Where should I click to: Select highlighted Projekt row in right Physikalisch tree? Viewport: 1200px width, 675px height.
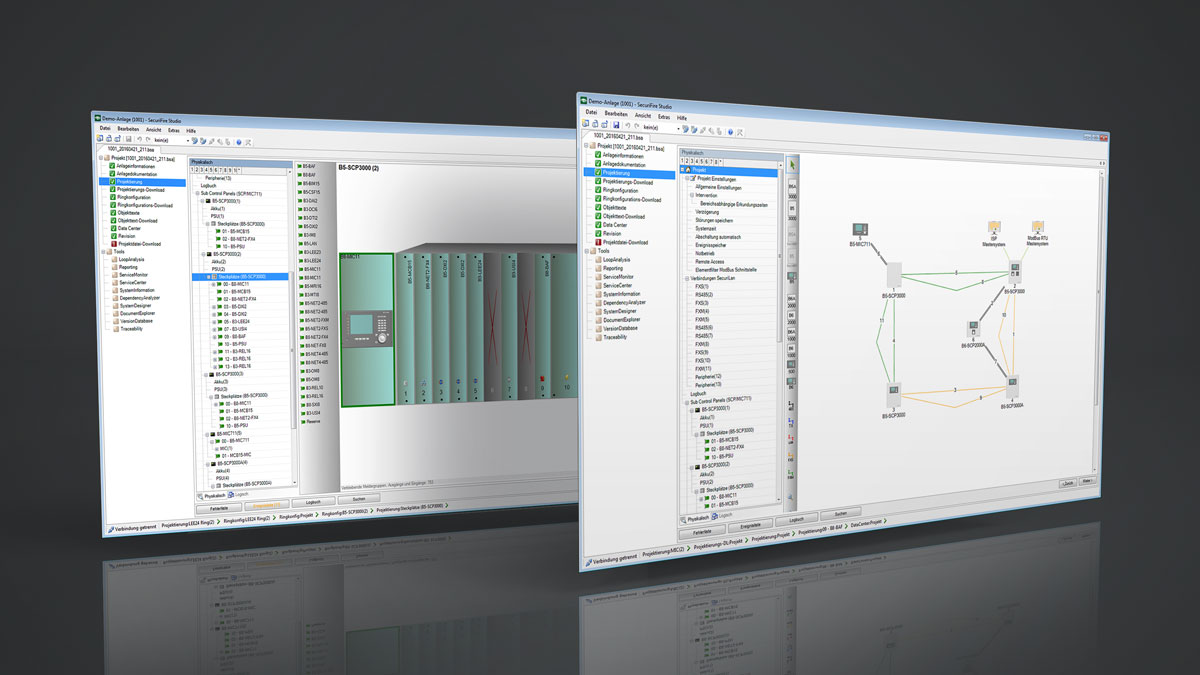[730, 171]
